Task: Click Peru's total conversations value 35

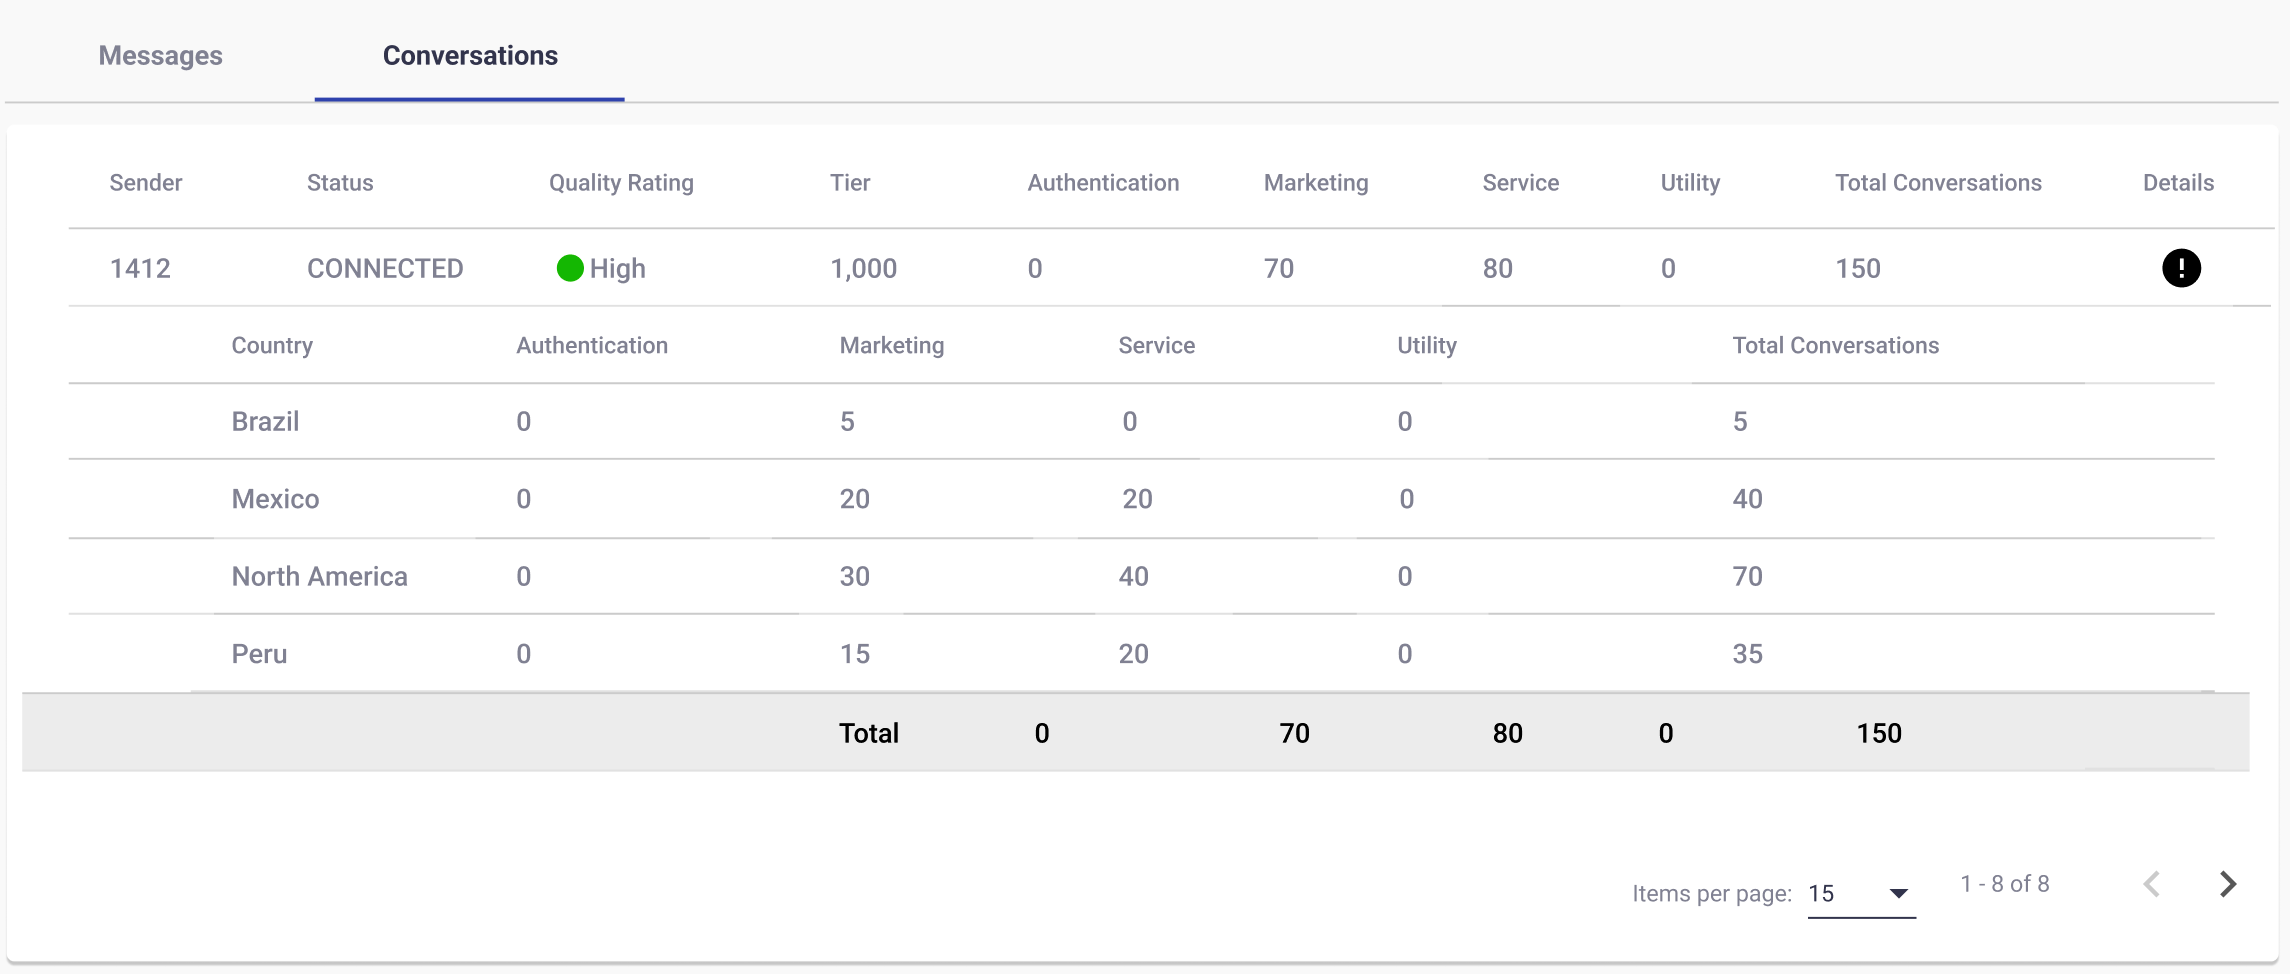Action: click(x=1747, y=653)
